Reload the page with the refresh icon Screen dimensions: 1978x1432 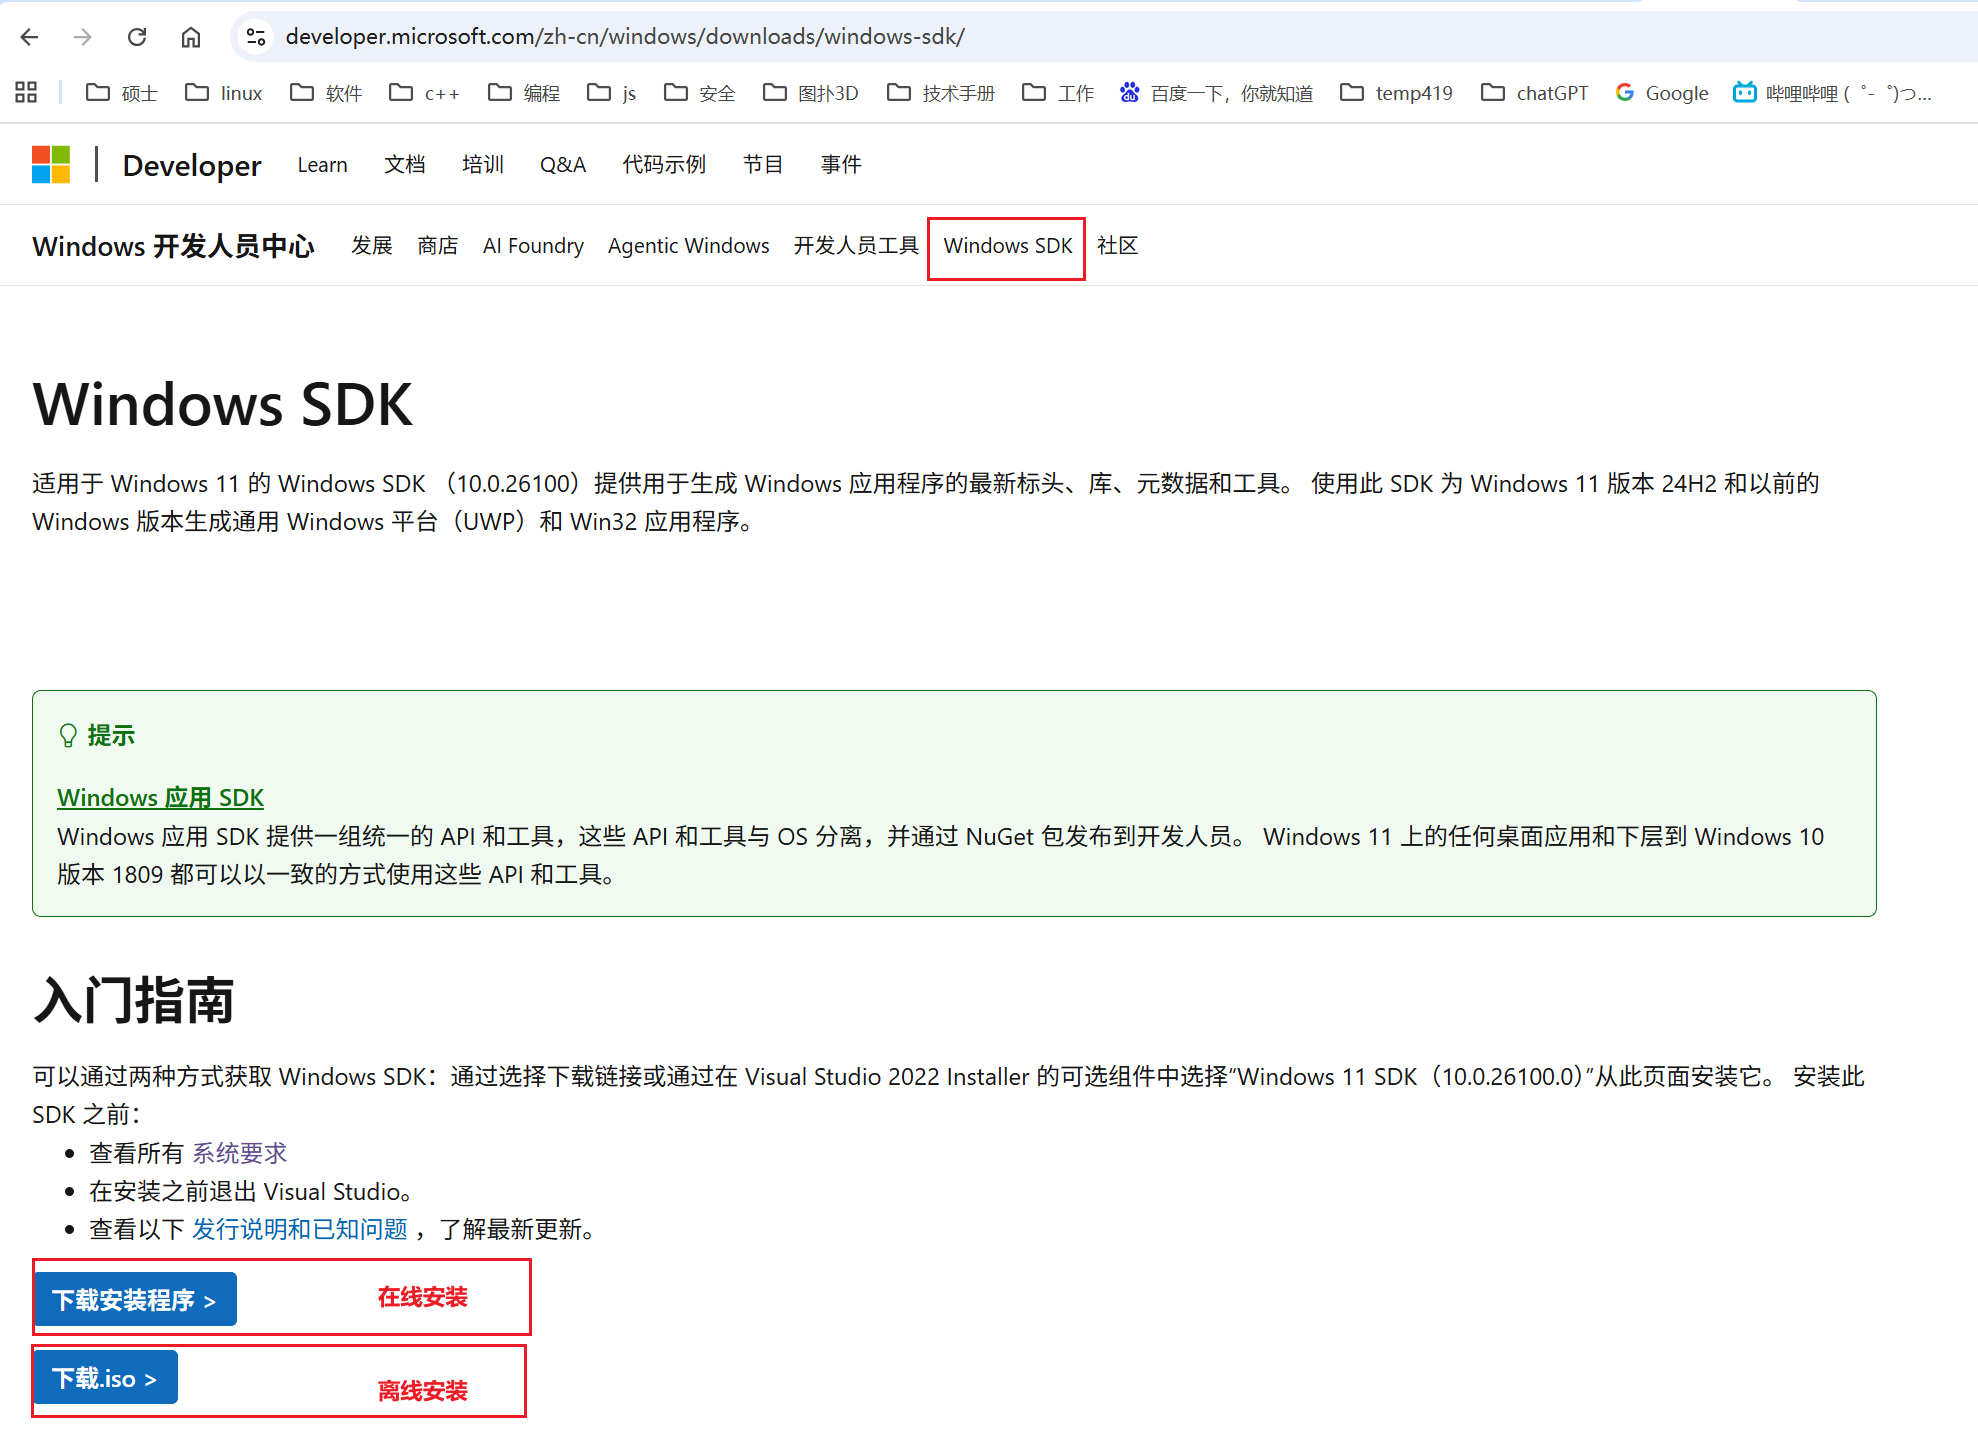coord(138,37)
